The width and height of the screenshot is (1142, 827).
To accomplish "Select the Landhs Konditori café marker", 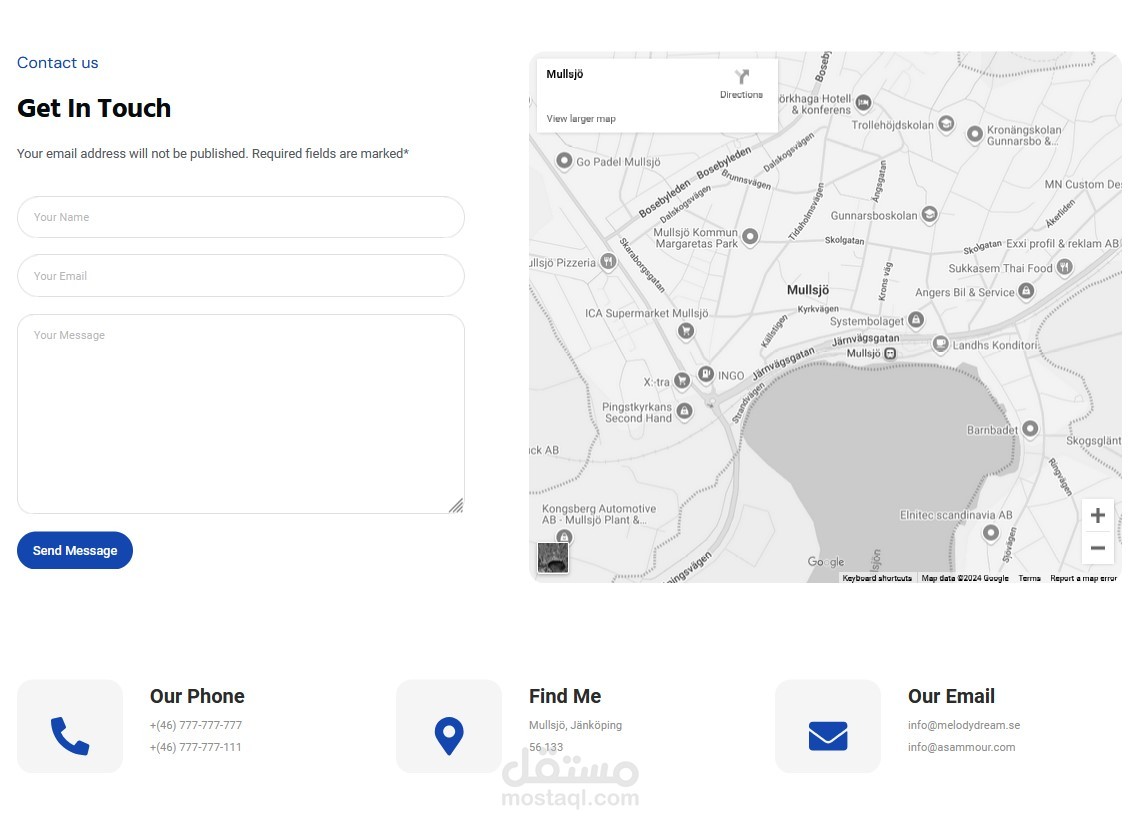I will [940, 343].
